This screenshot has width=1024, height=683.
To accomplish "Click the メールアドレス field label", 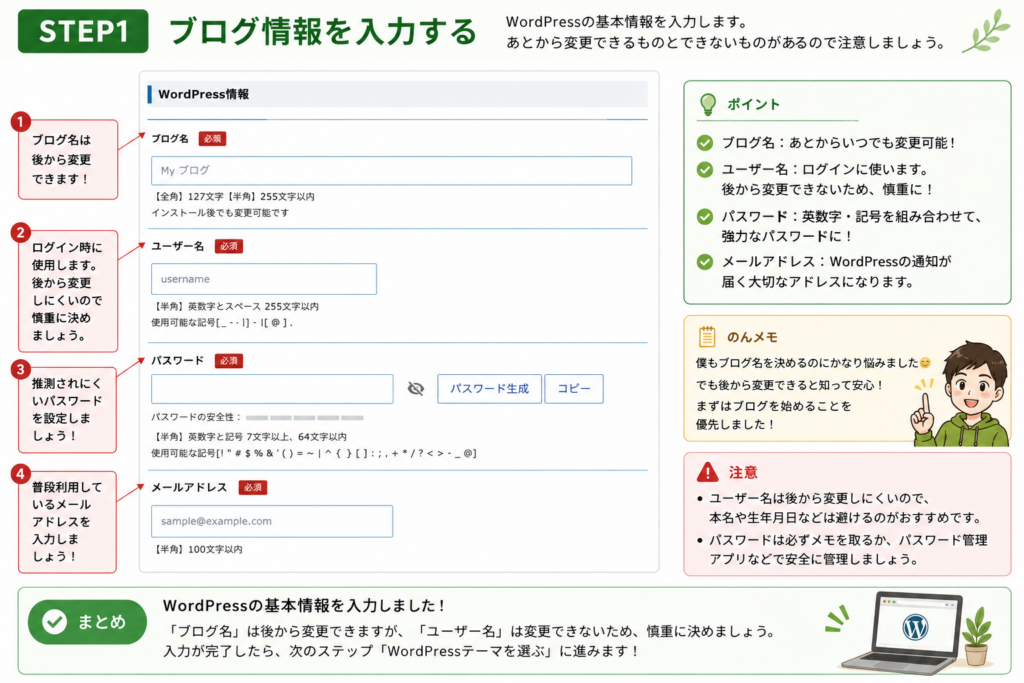I will tap(189, 487).
